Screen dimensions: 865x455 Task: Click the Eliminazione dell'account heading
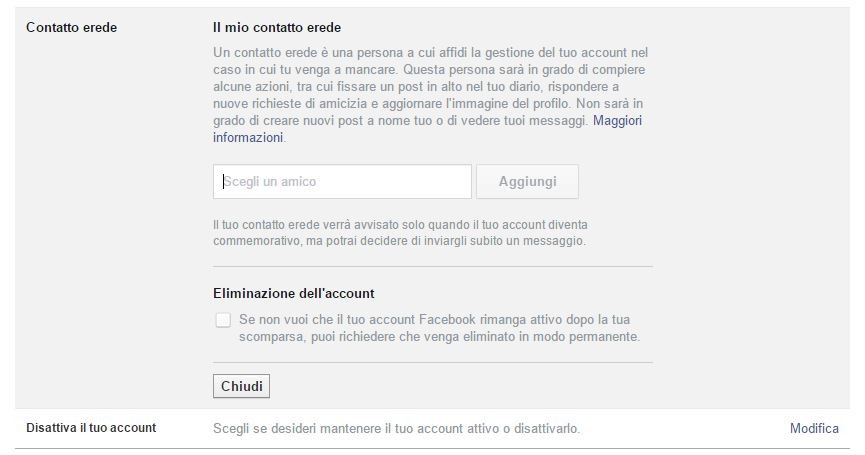tap(294, 294)
